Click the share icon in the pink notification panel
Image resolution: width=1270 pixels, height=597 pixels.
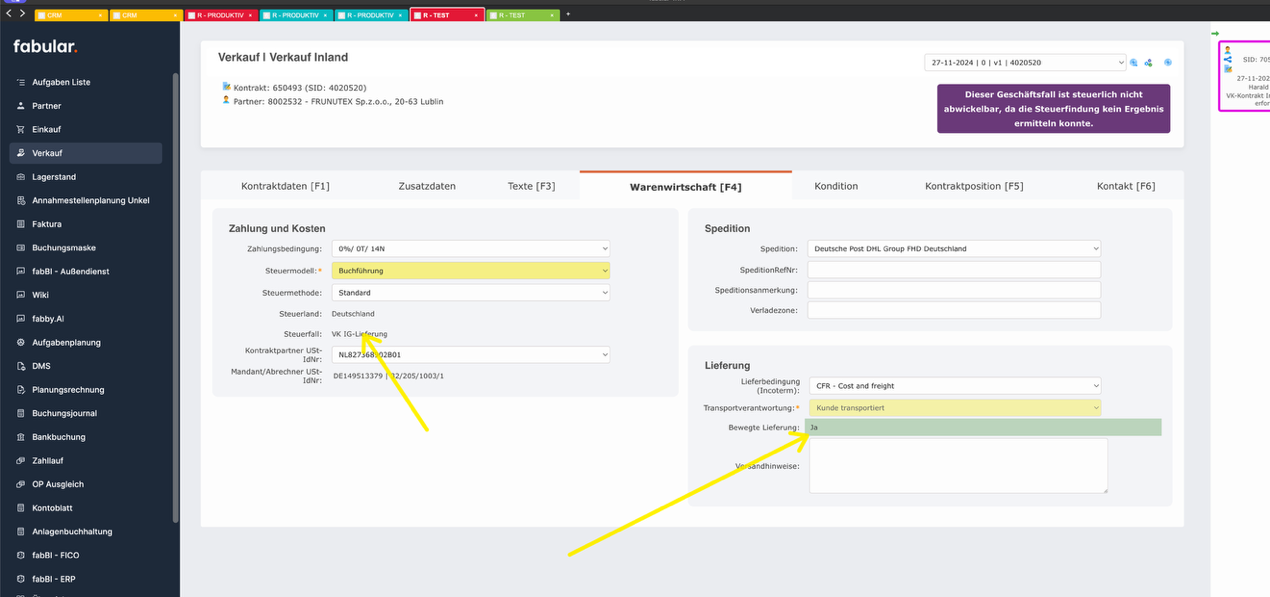pyautogui.click(x=1228, y=58)
